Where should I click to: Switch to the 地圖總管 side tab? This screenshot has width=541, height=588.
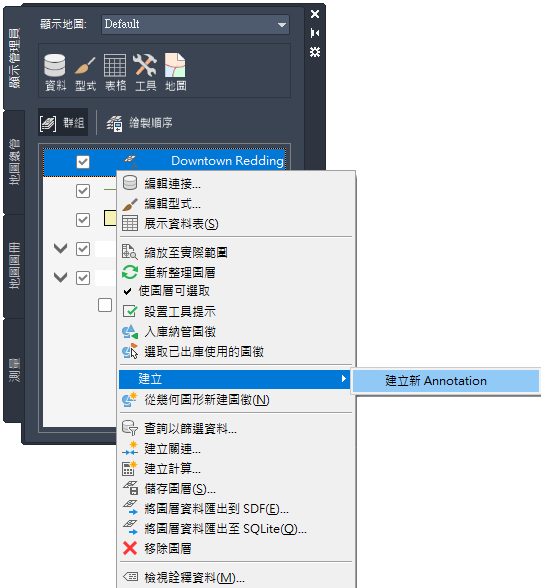point(14,162)
